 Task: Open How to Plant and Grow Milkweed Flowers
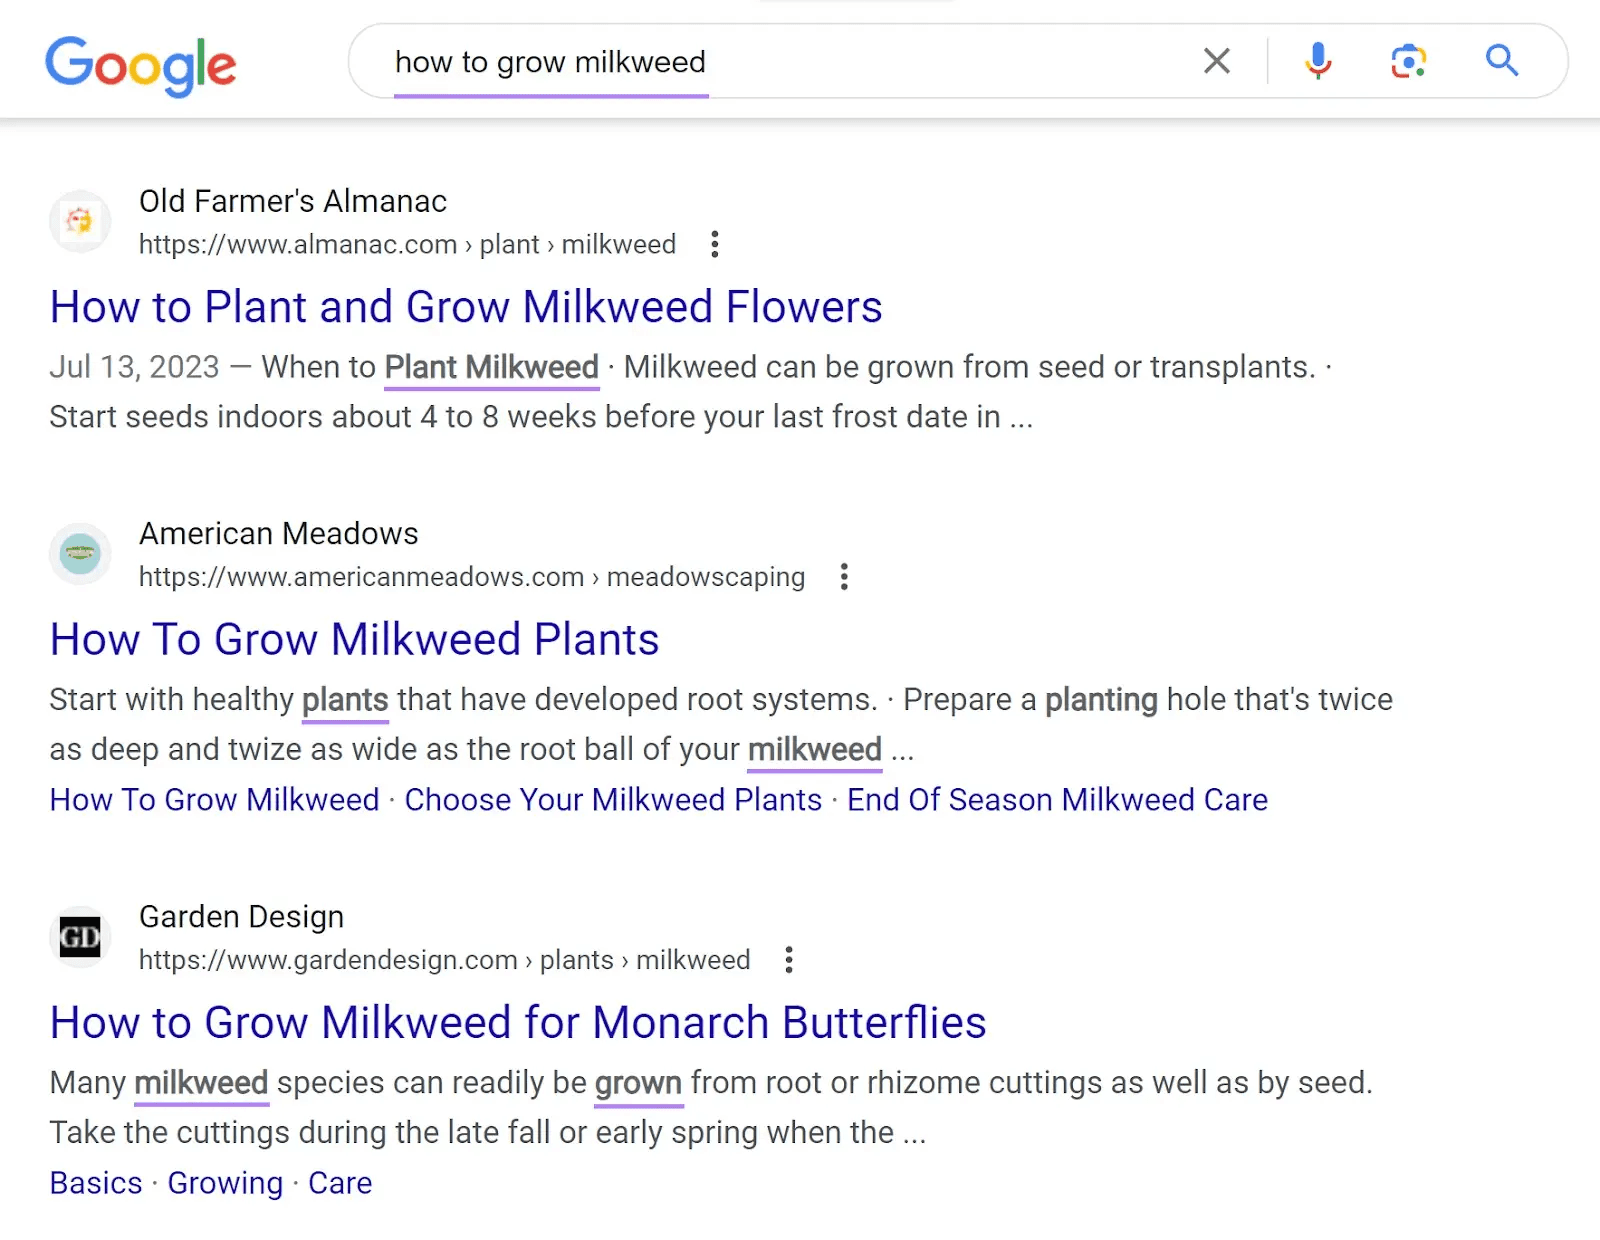tap(466, 307)
